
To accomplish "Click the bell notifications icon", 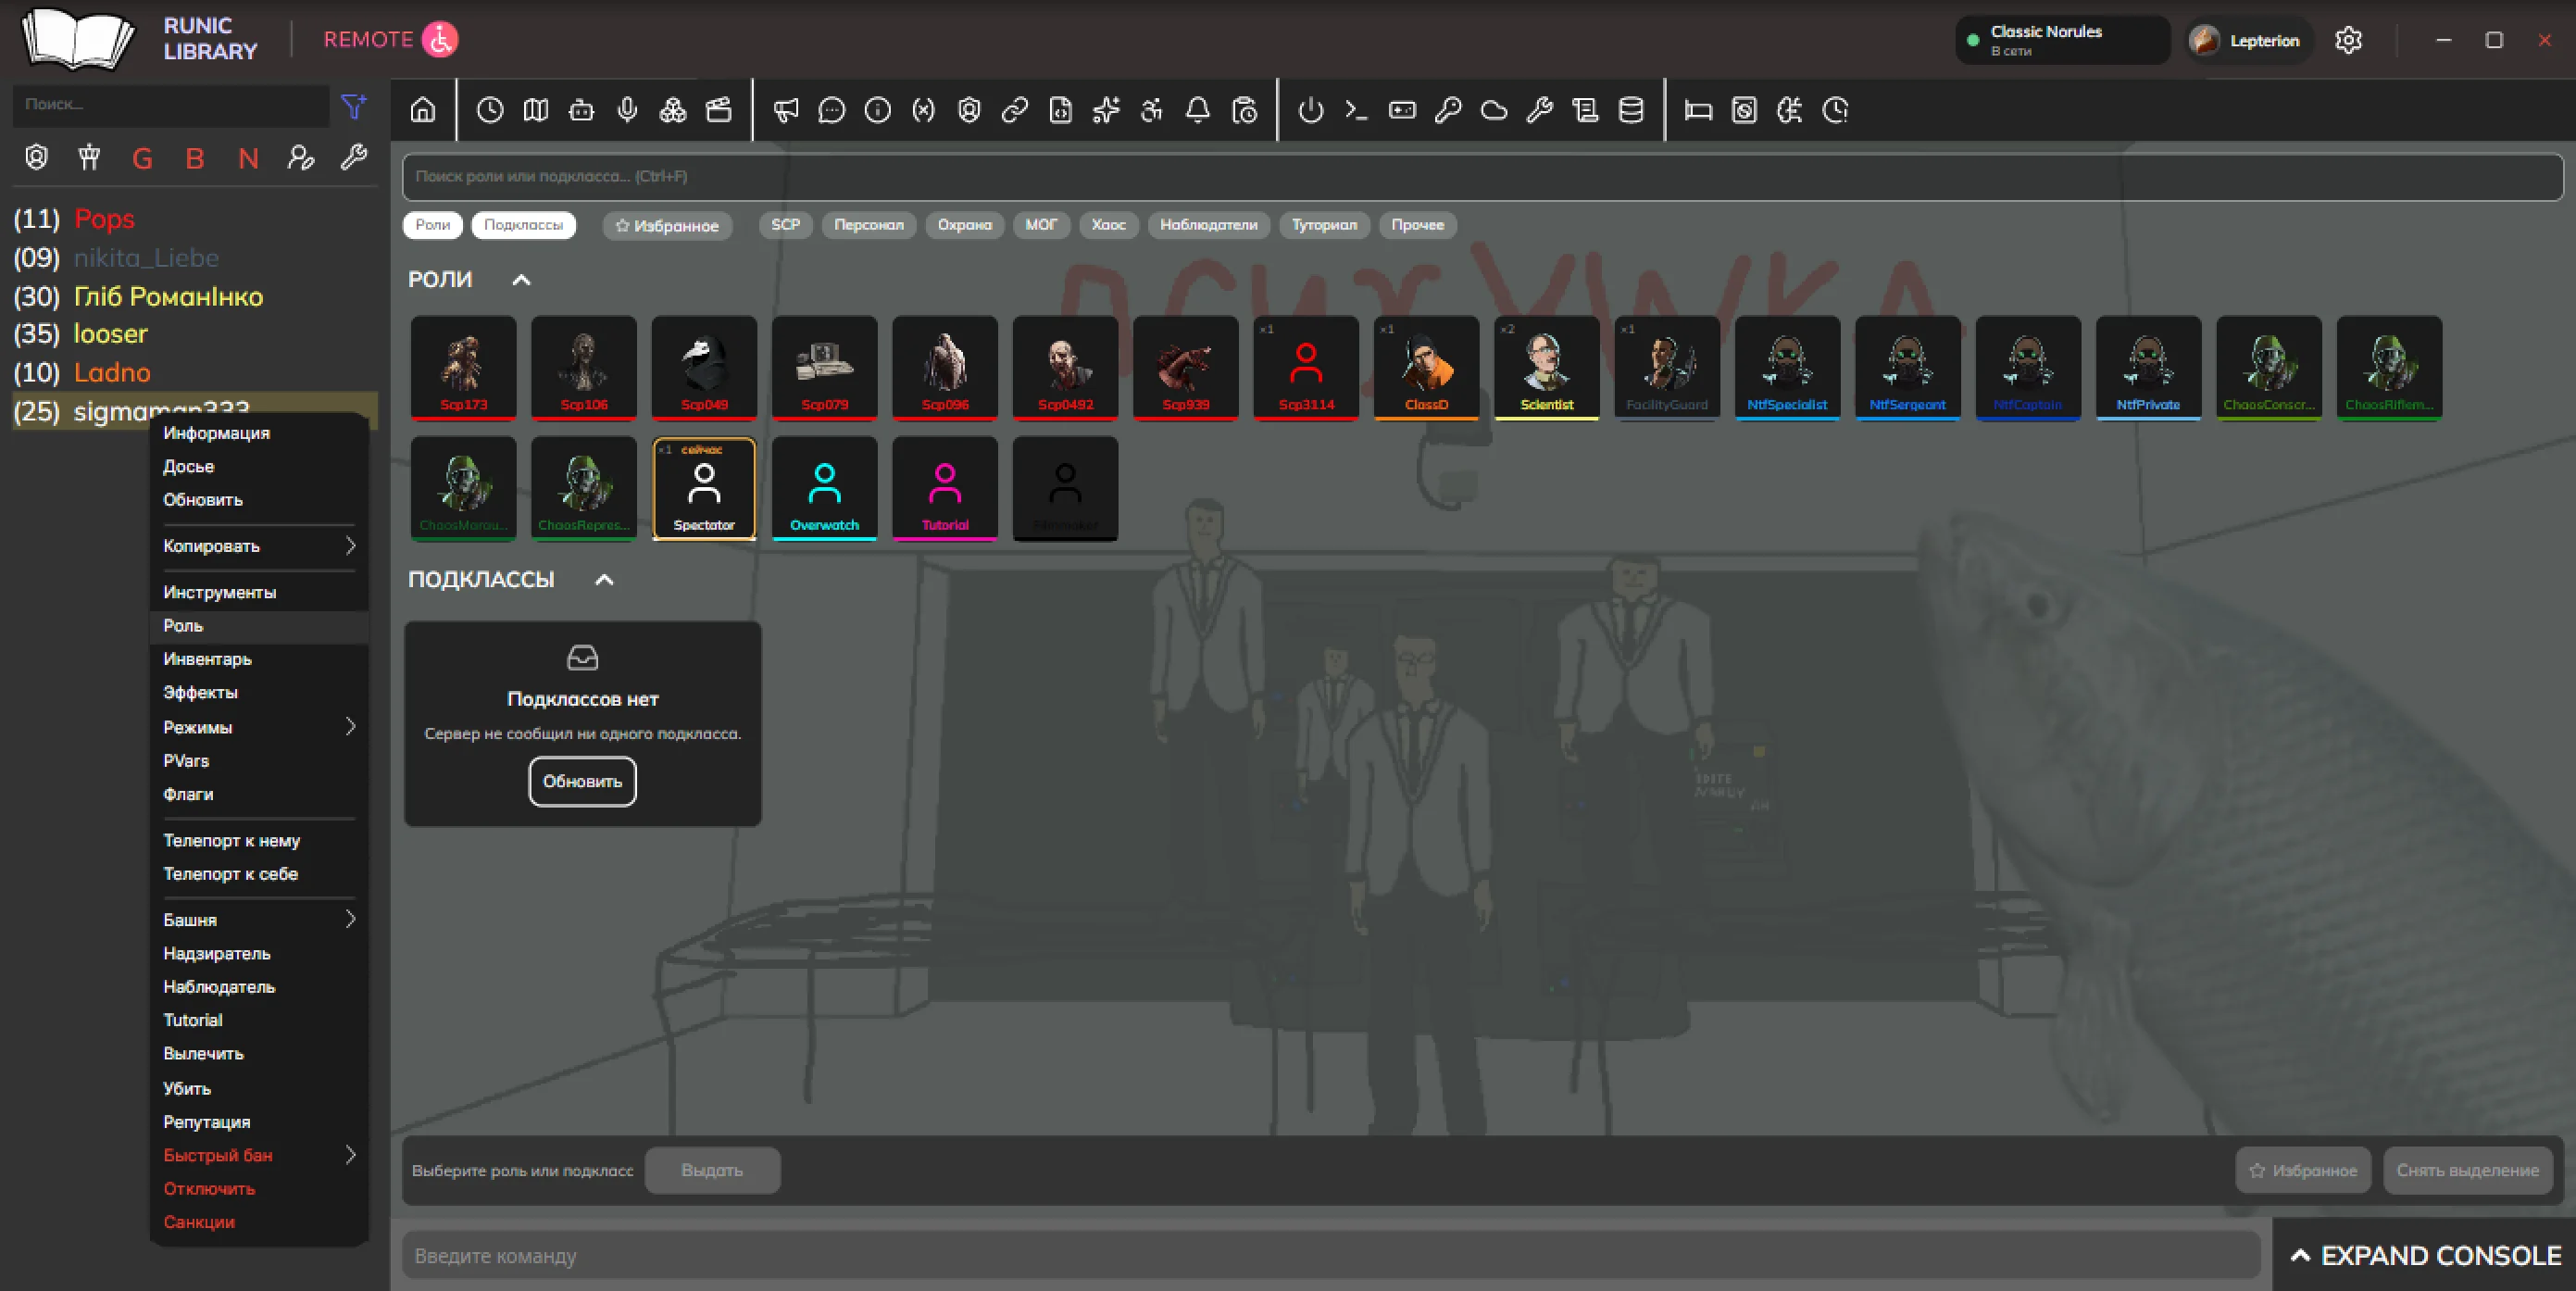I will 1198,110.
